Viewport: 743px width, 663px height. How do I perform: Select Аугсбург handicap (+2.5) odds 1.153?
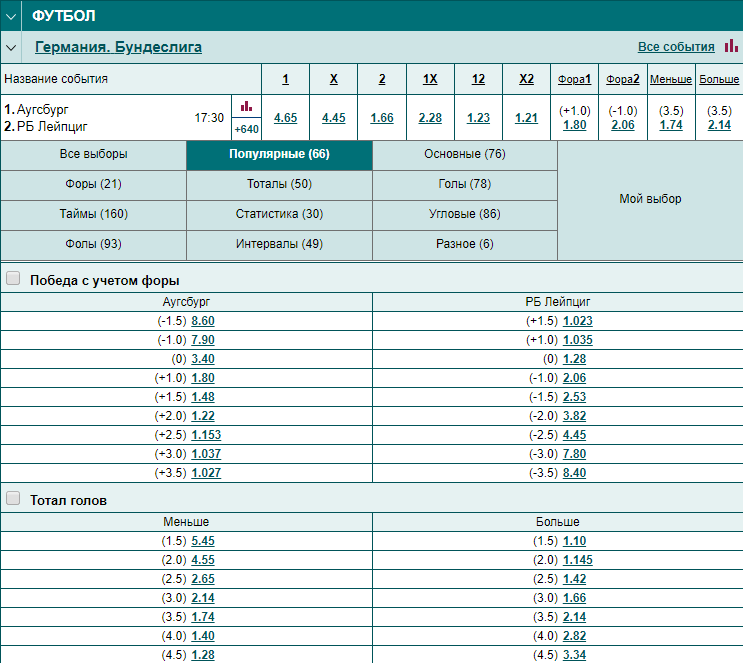point(206,435)
